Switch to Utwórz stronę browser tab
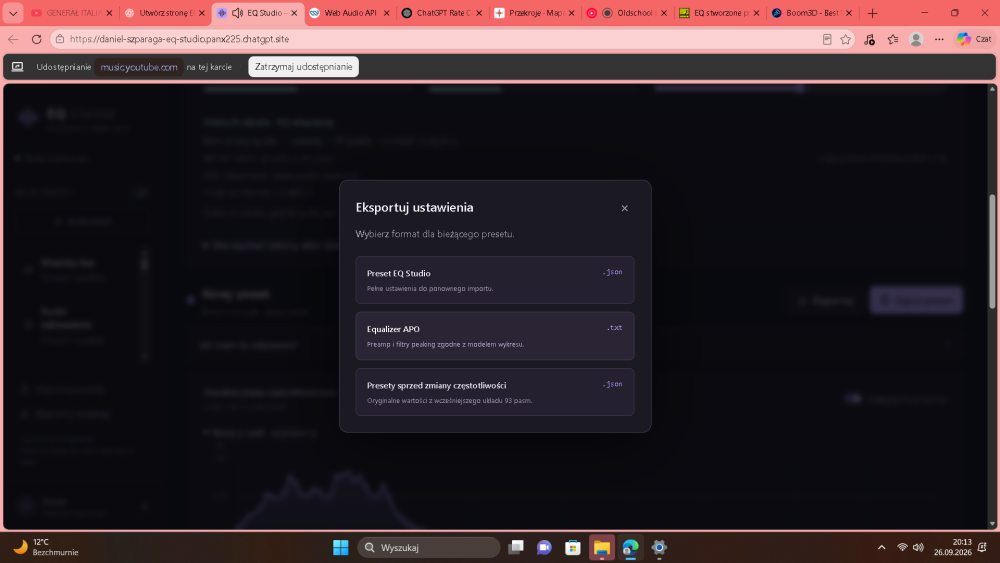This screenshot has height=563, width=1000. click(166, 13)
